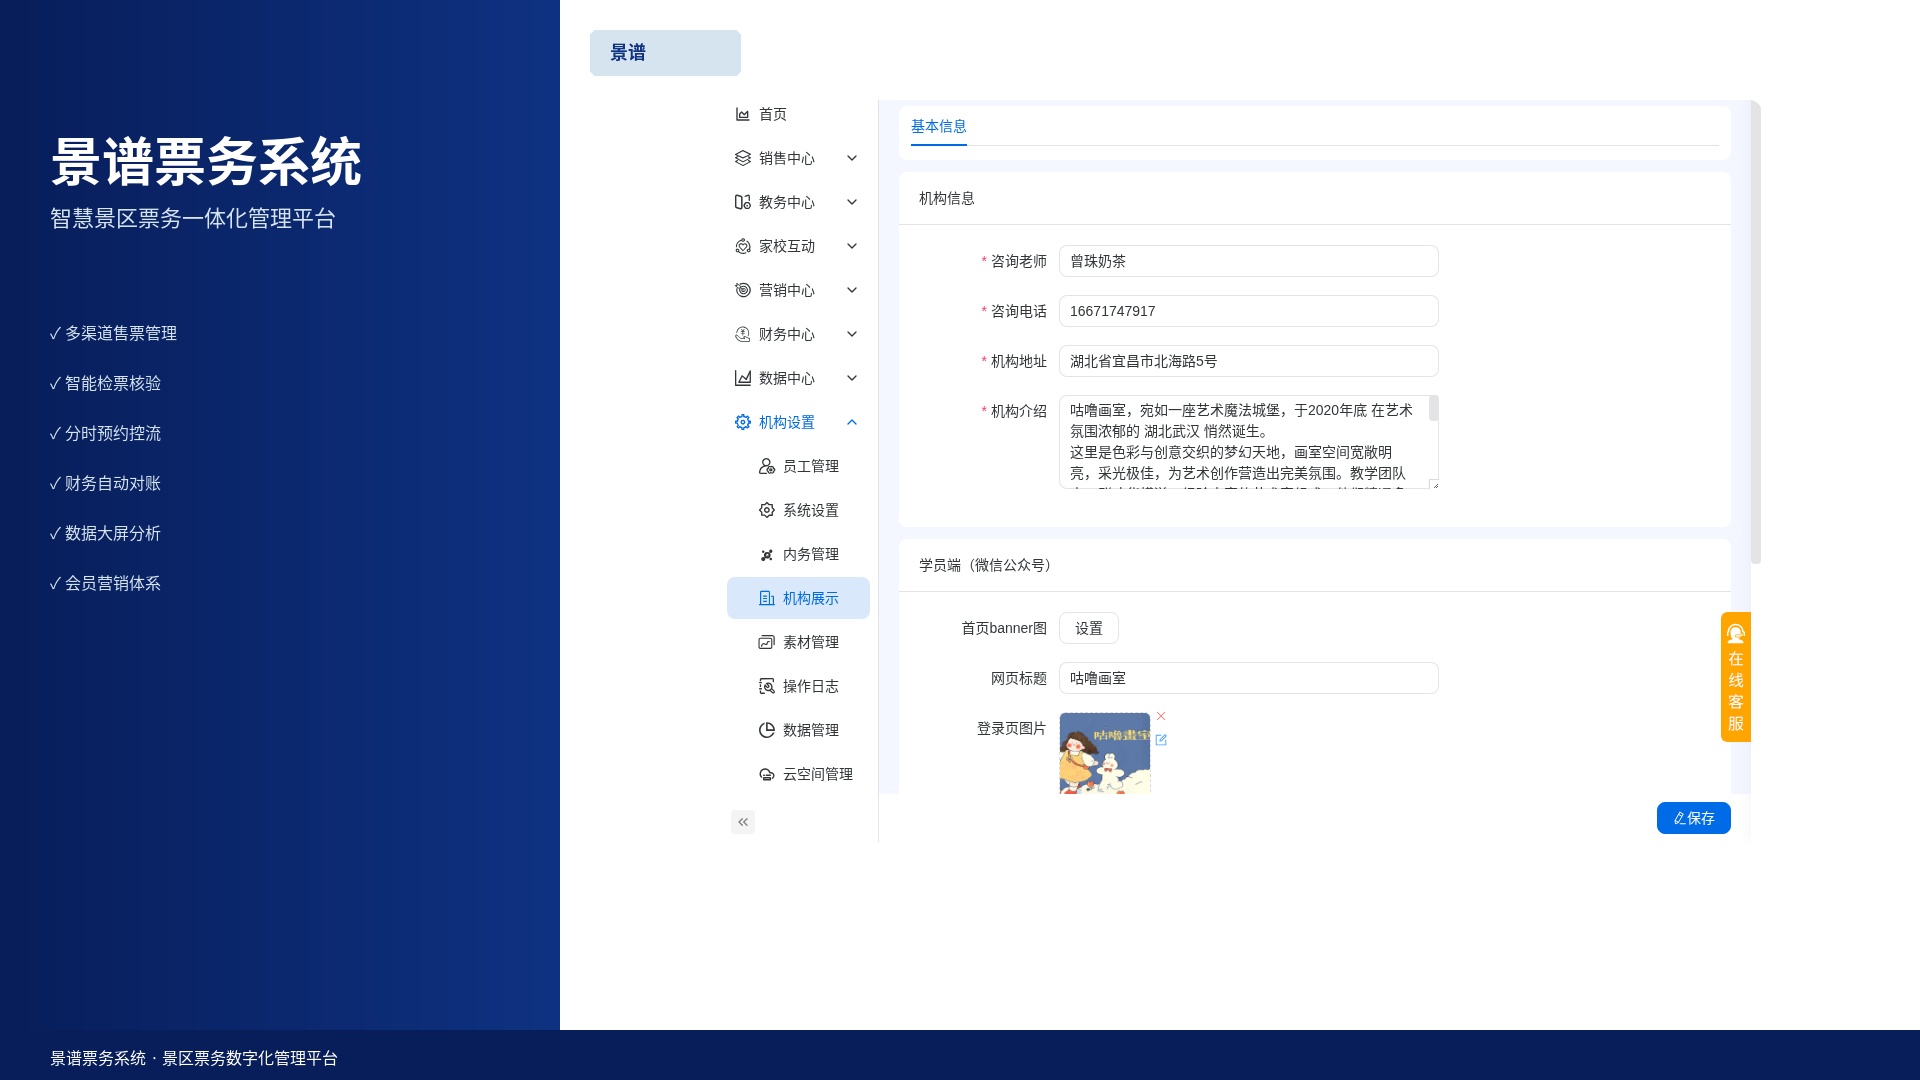Screen dimensions: 1920x1080
Task: Click the 云空间管理 cloud icon
Action: click(767, 774)
